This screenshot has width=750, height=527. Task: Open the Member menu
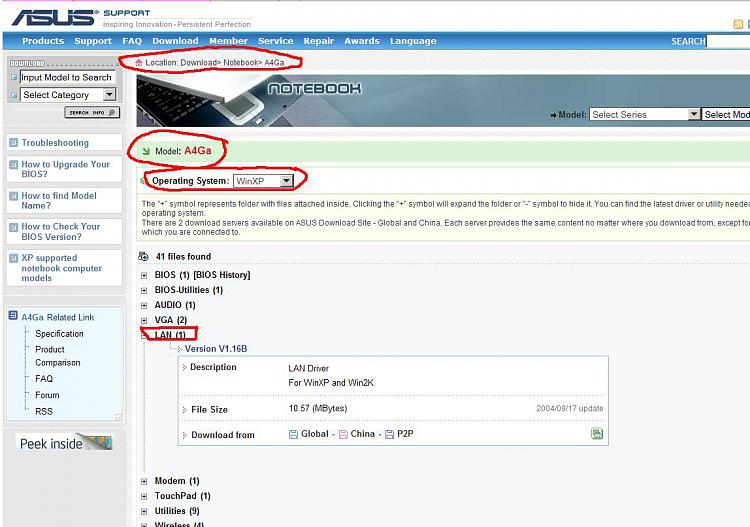tap(228, 41)
